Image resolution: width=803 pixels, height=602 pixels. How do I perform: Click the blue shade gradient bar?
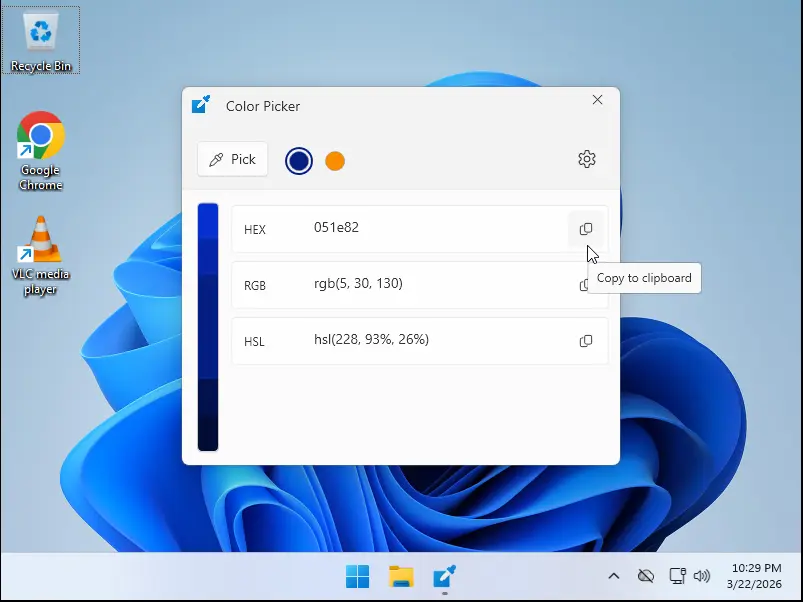[207, 325]
